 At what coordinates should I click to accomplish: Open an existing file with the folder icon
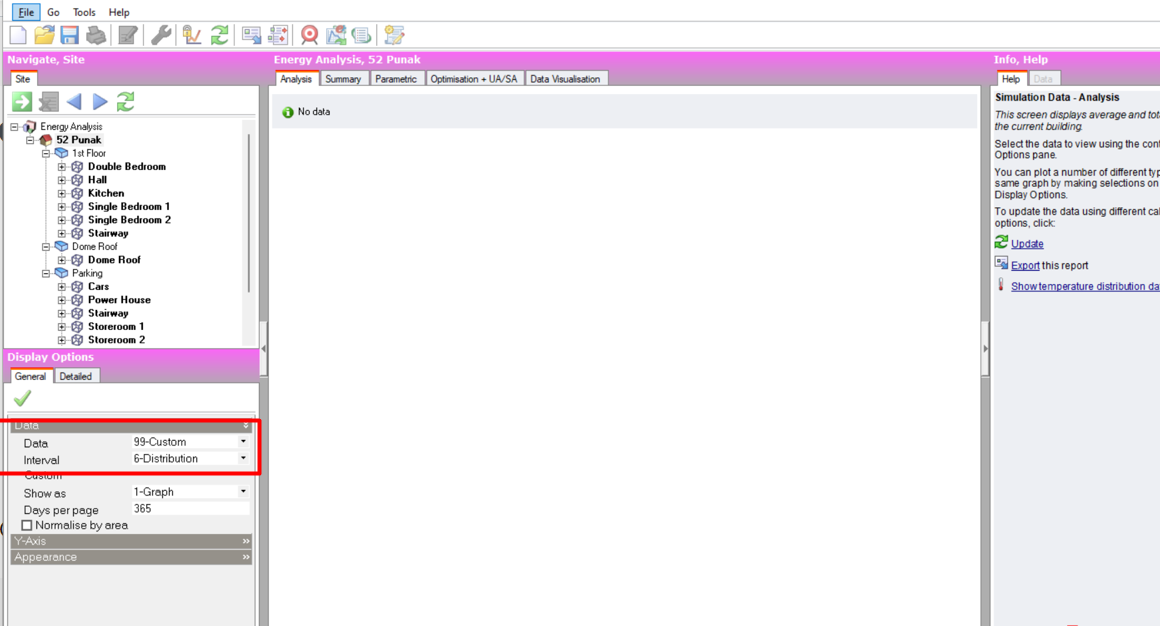coord(44,35)
